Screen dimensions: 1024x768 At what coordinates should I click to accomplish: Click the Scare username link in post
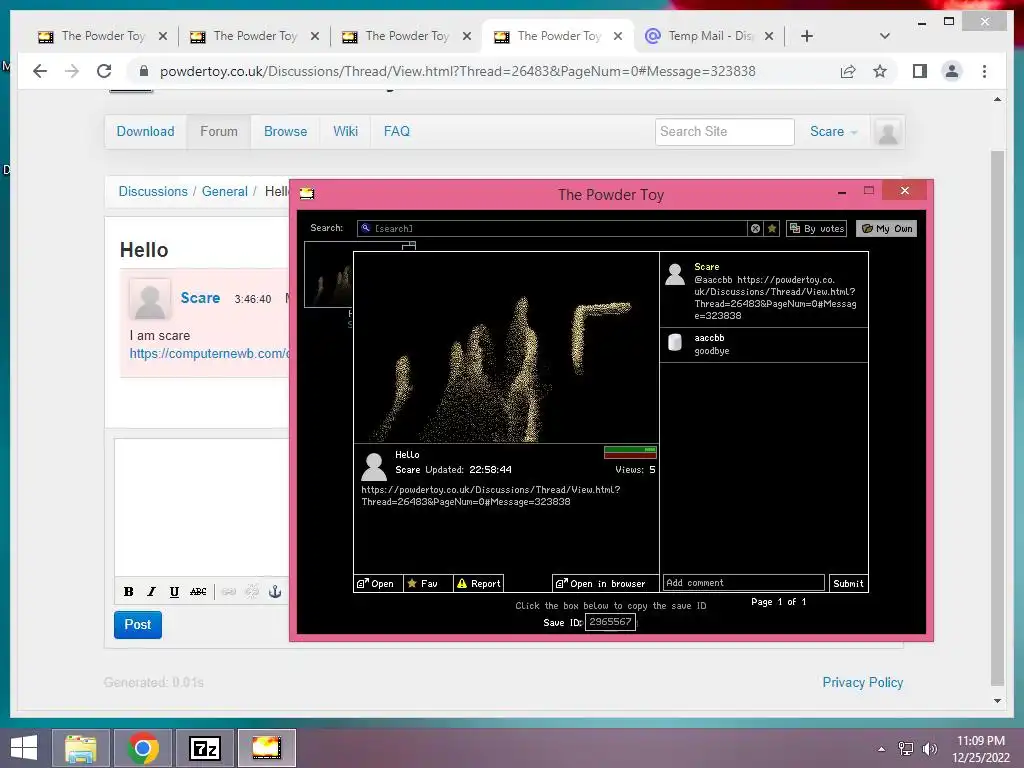click(x=200, y=298)
